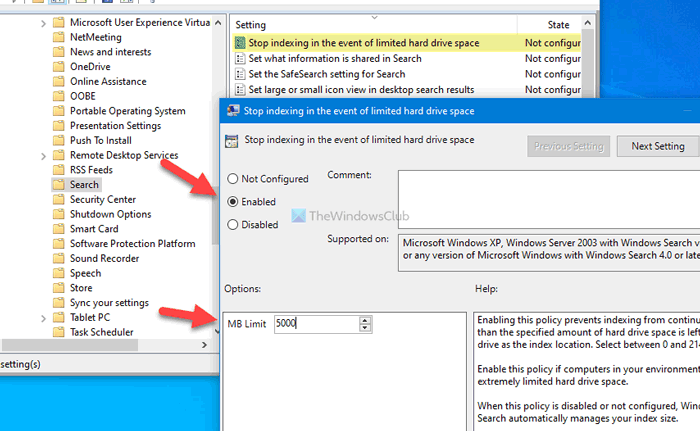
Task: Click the Push To Install folder icon
Action: tap(58, 140)
